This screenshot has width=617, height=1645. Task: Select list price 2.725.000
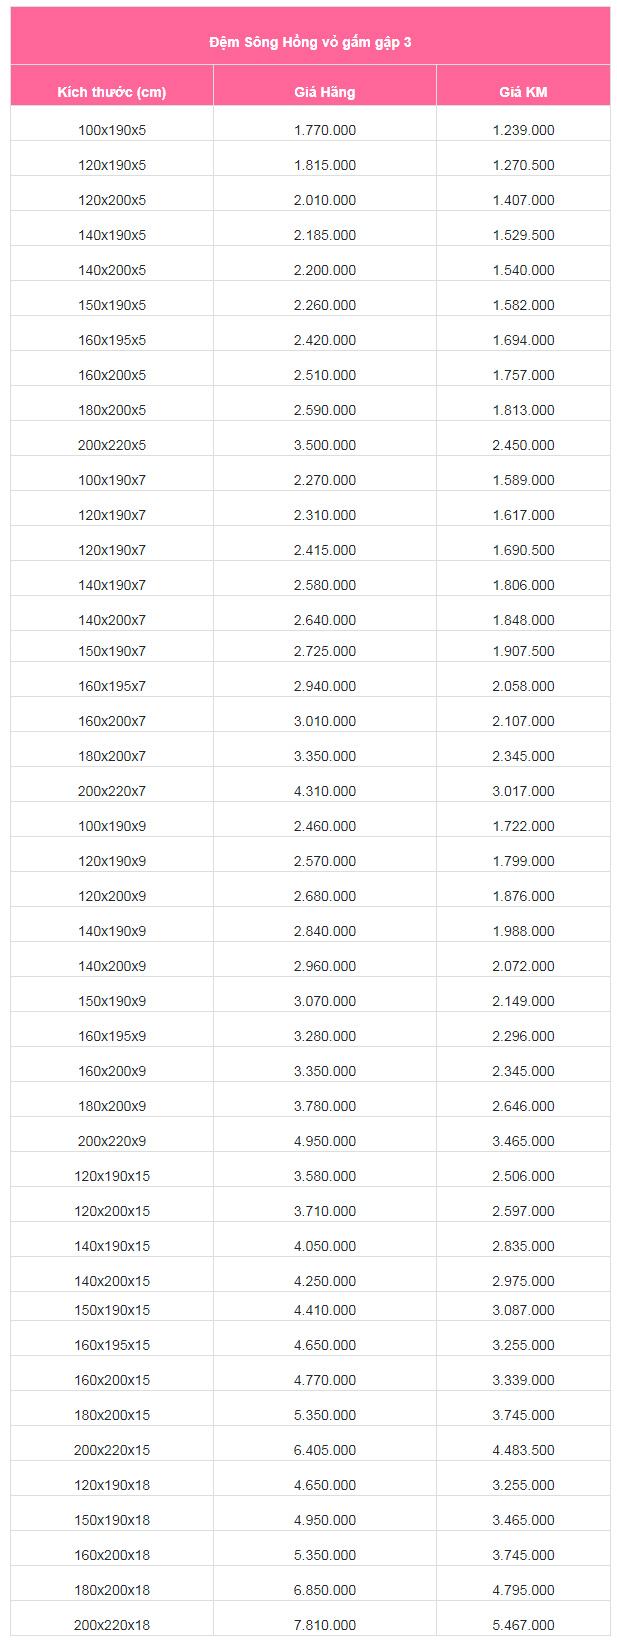(x=325, y=651)
